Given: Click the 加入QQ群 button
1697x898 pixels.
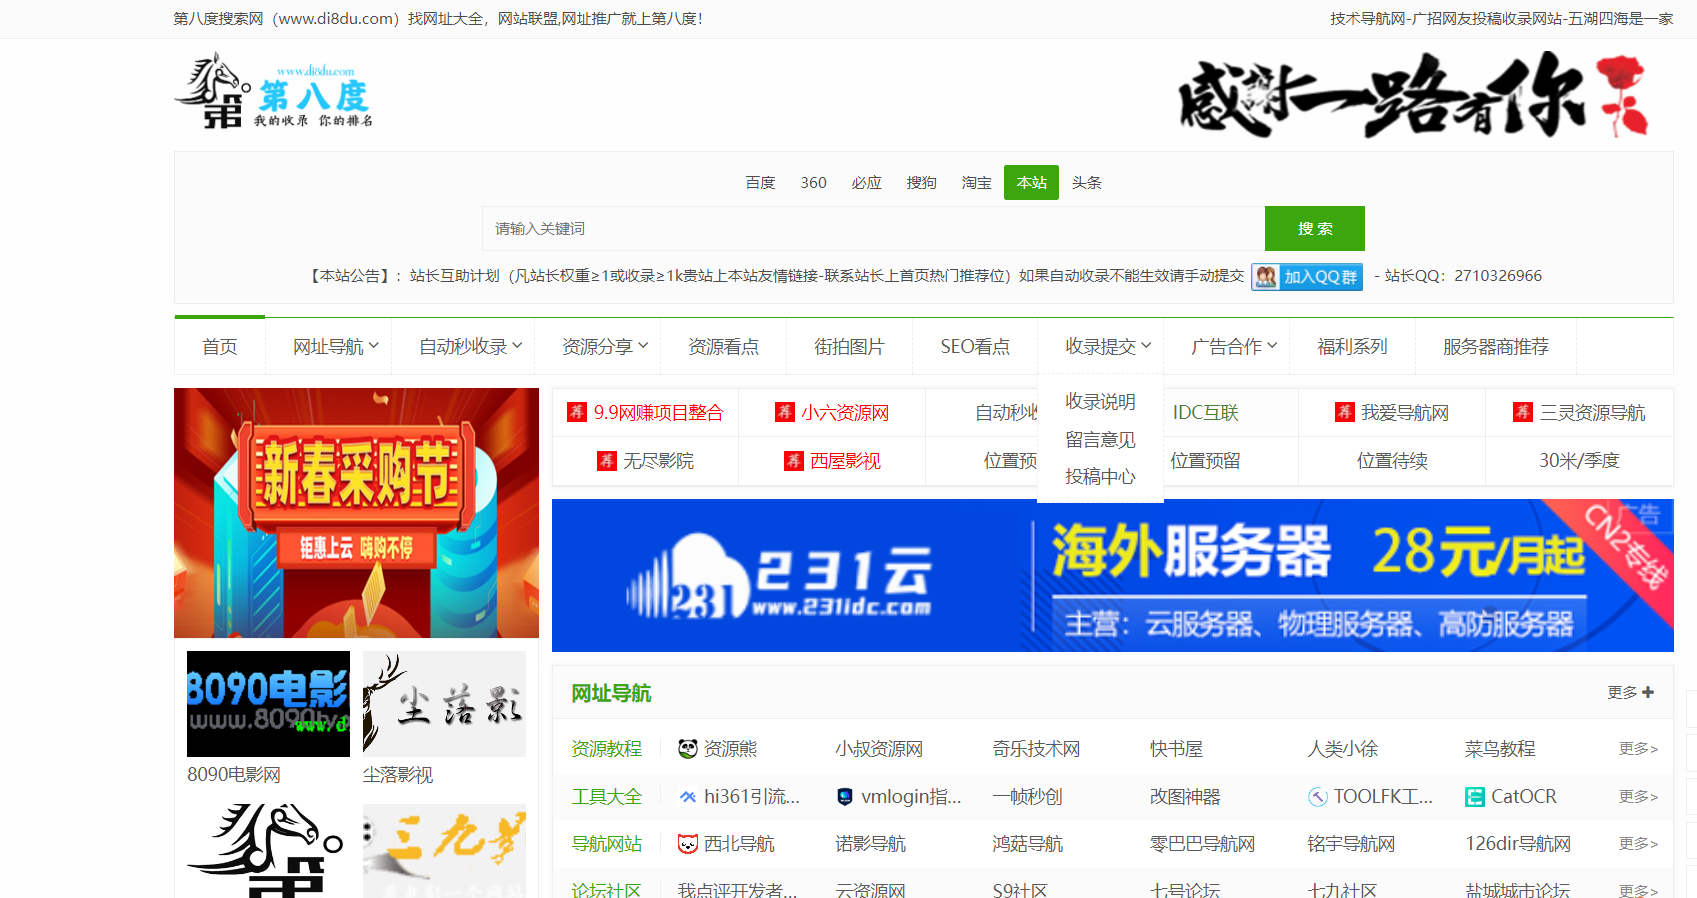Looking at the screenshot, I should click(x=1307, y=277).
